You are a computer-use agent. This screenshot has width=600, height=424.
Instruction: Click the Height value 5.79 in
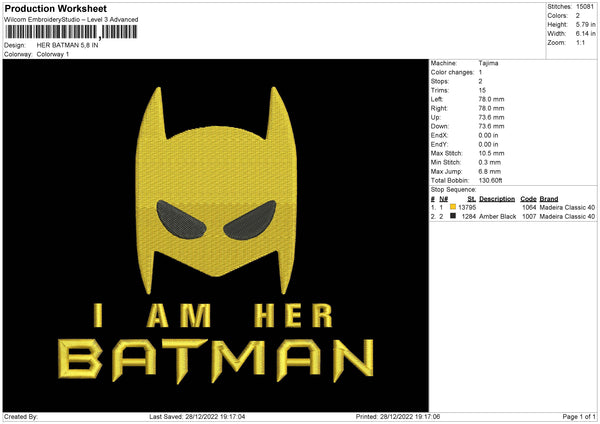click(585, 24)
